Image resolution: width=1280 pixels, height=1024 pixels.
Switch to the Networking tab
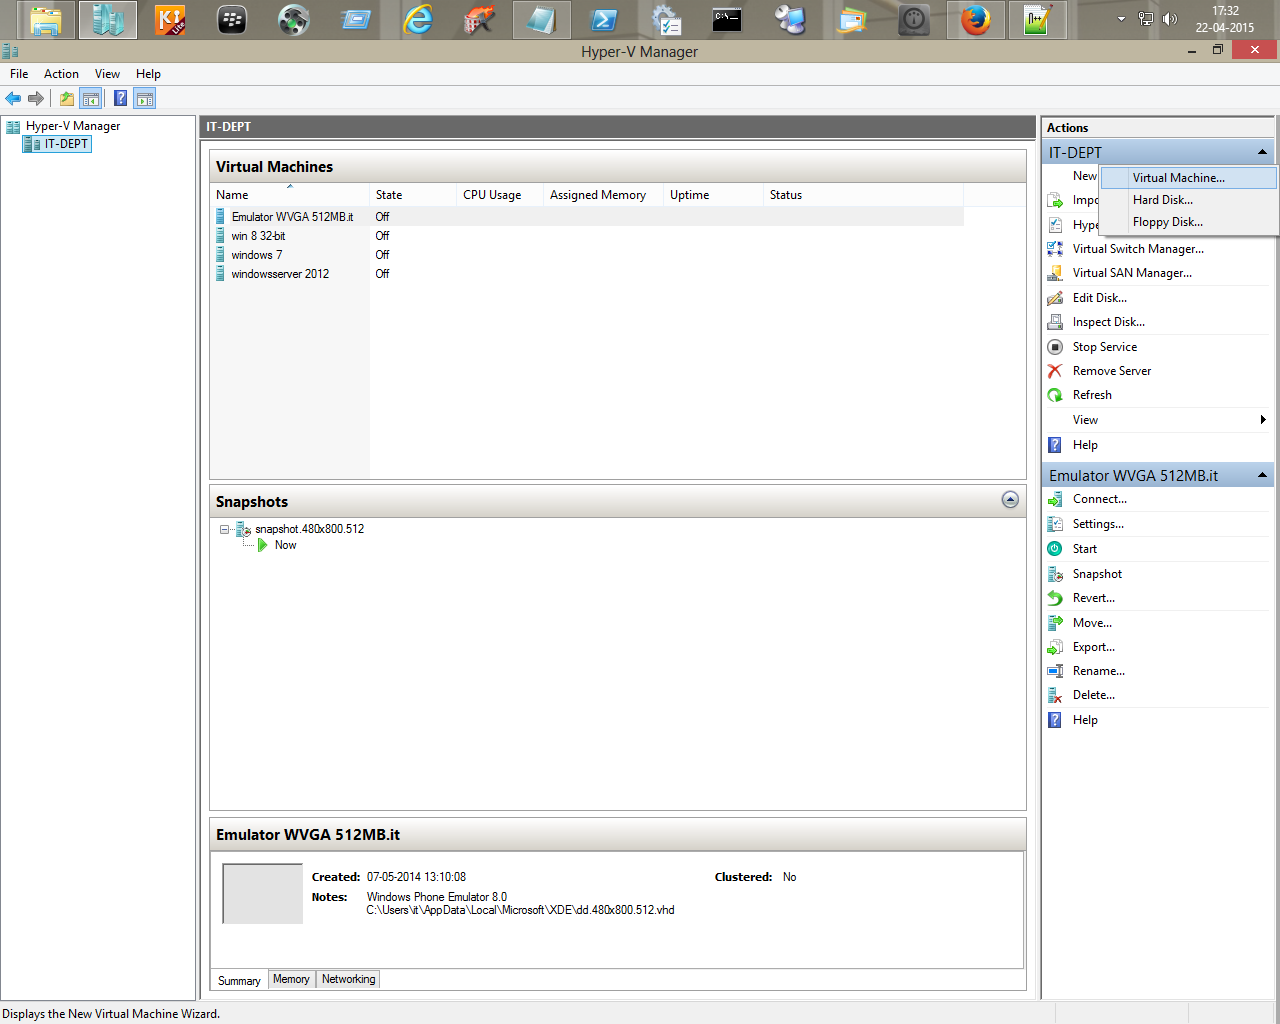[x=349, y=980]
